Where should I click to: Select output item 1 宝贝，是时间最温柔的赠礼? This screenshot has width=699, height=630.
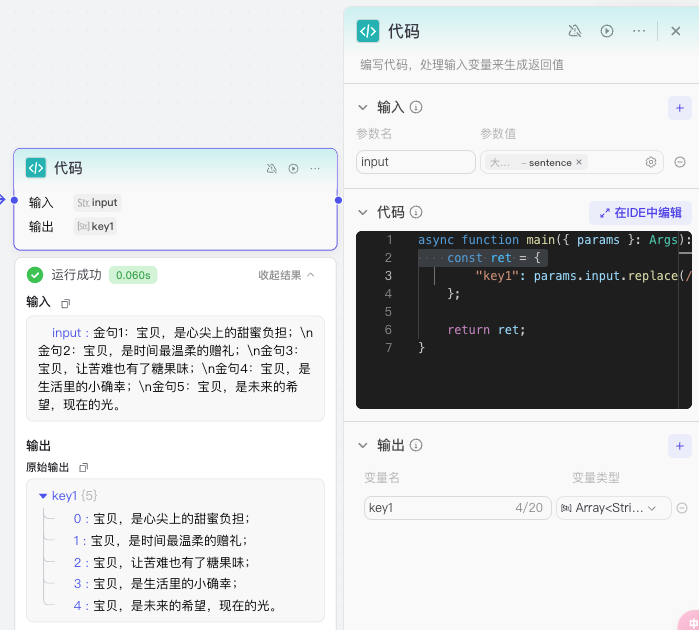pos(160,541)
